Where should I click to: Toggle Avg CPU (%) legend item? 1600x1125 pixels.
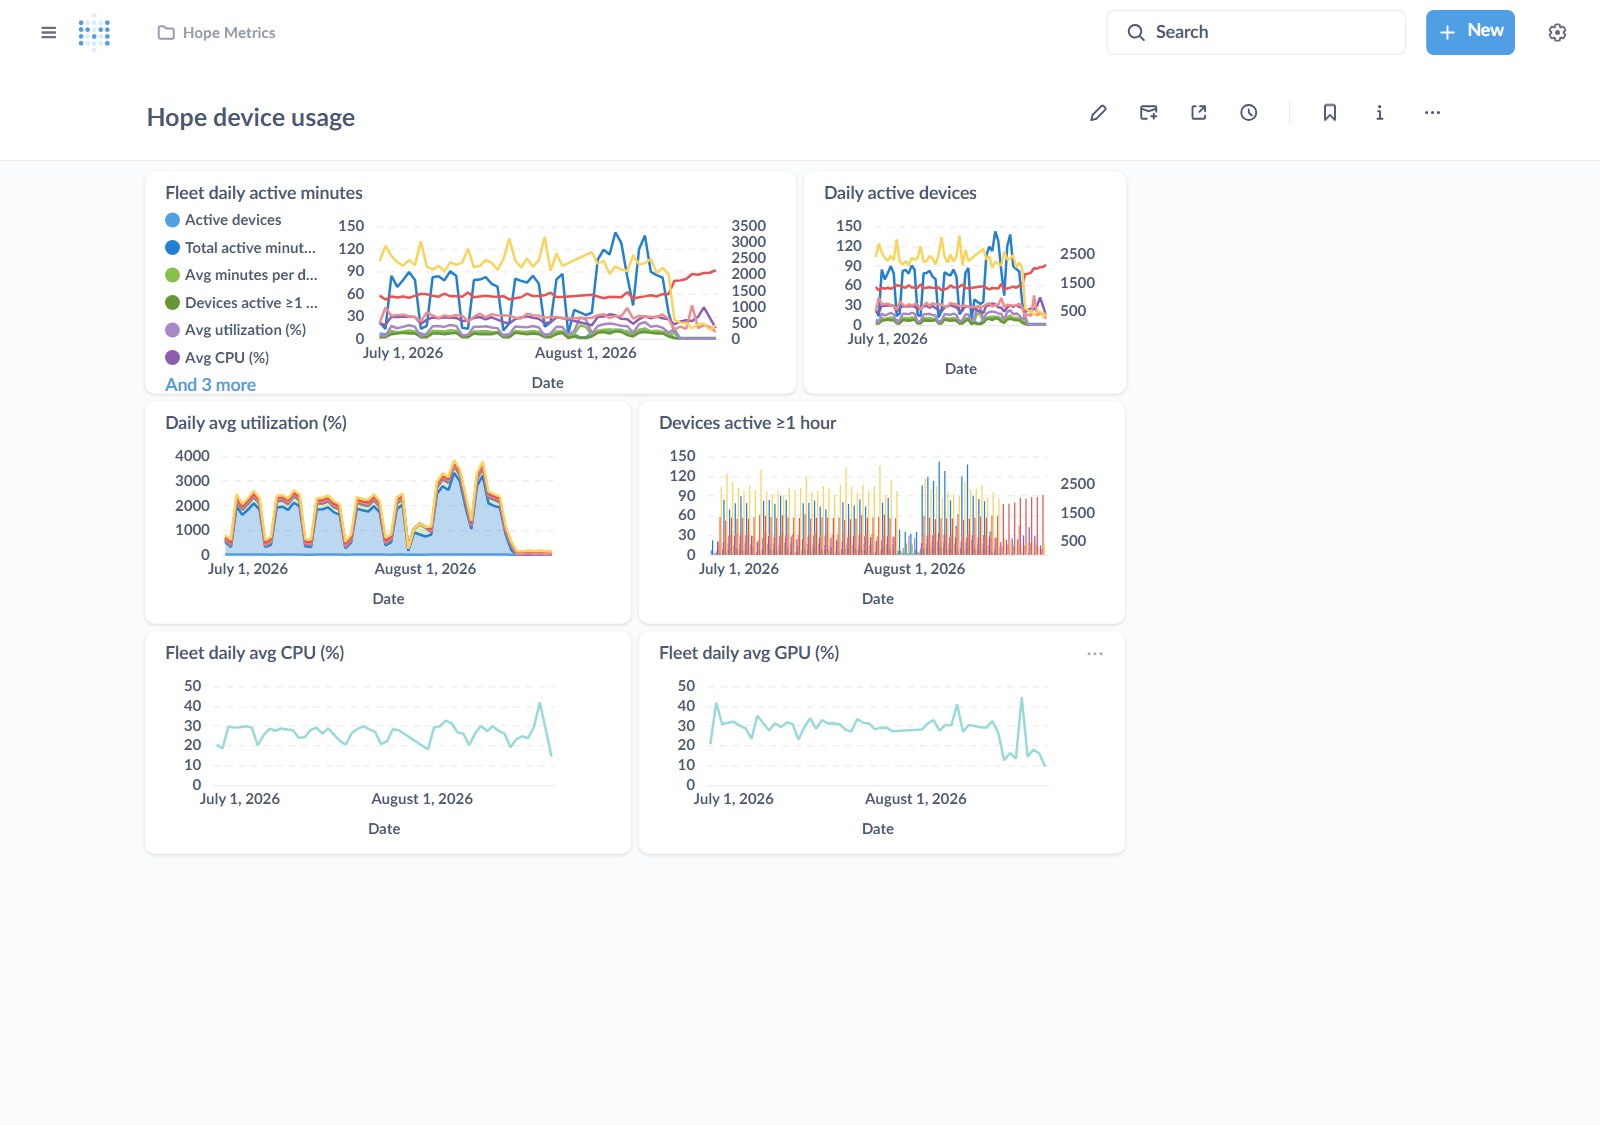[x=217, y=358]
